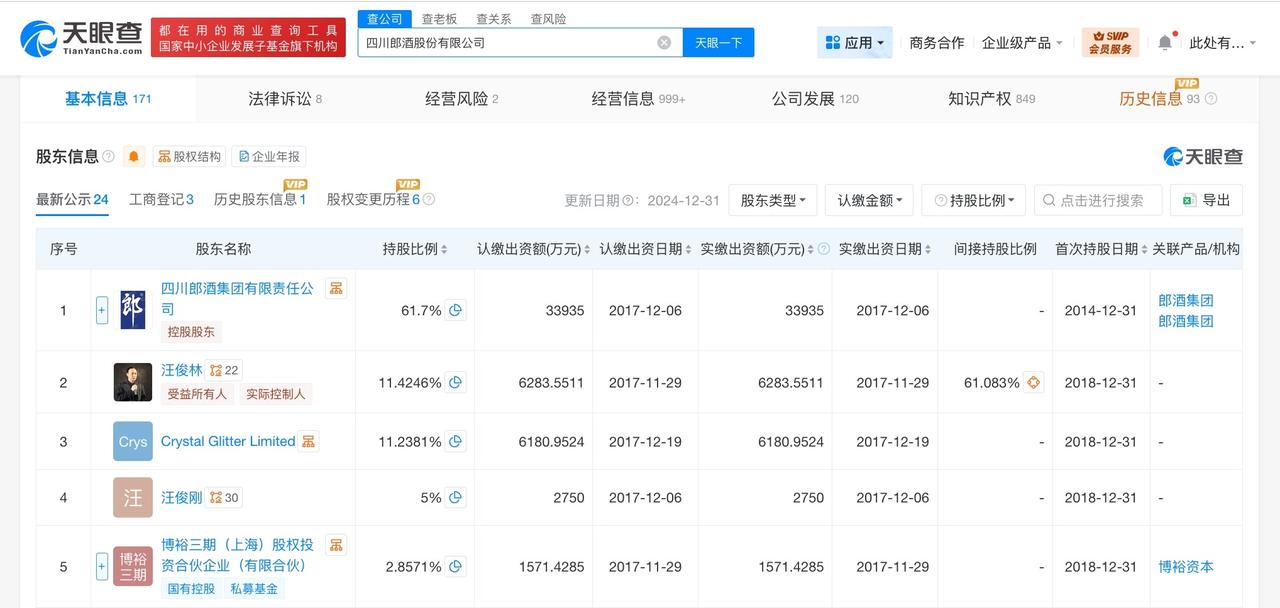The height and width of the screenshot is (608, 1280).
Task: Click the SVIP 会员服务 button
Action: tap(1110, 42)
